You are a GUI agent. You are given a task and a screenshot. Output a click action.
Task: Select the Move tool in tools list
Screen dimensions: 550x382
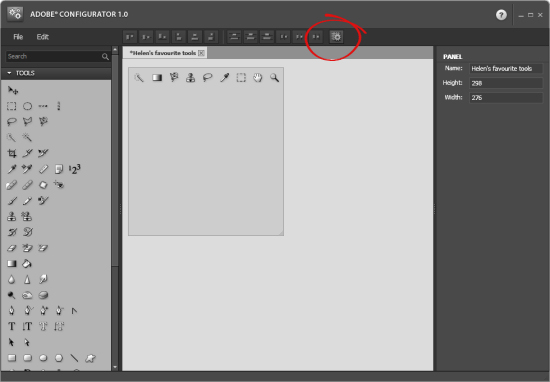tap(13, 91)
